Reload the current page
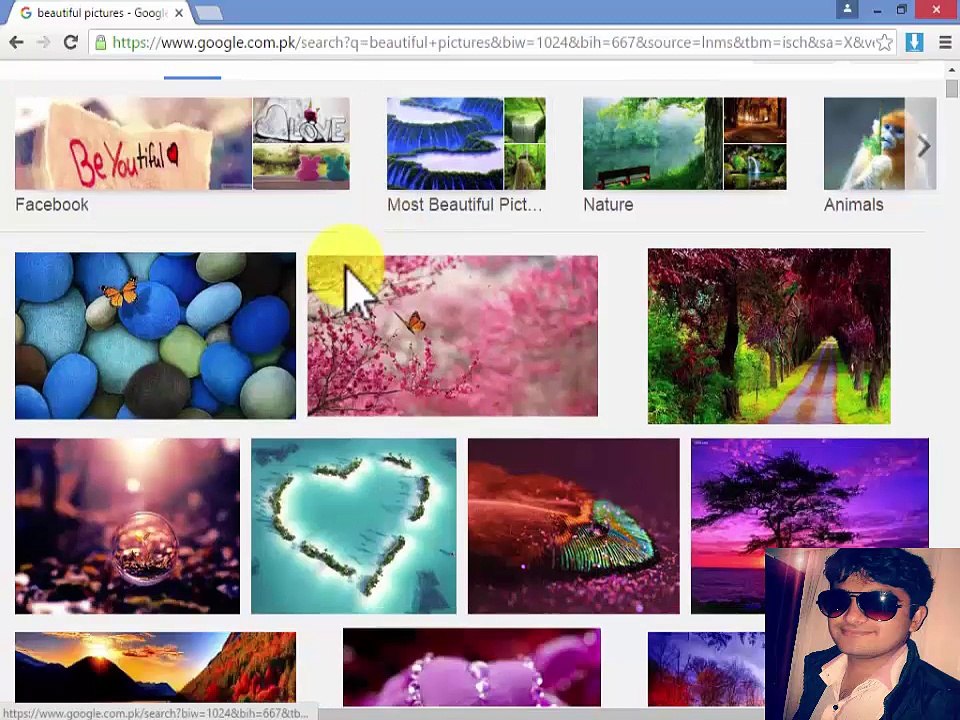This screenshot has width=960, height=720. [x=70, y=42]
